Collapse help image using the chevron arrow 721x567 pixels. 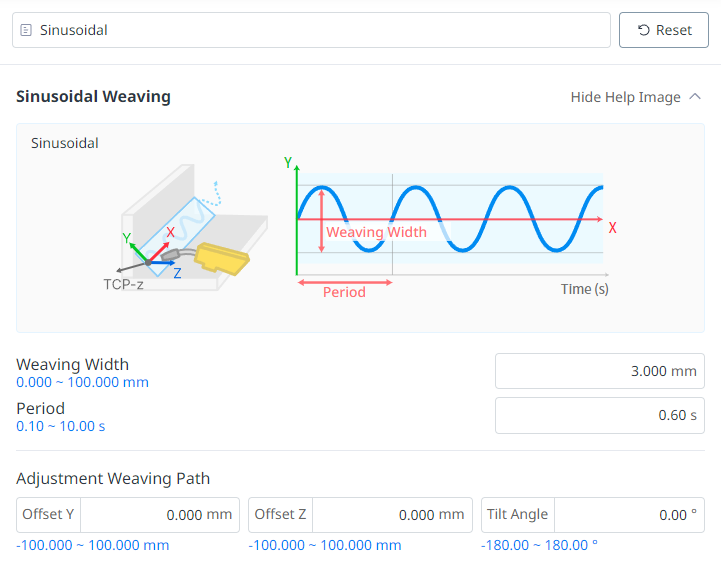point(696,97)
